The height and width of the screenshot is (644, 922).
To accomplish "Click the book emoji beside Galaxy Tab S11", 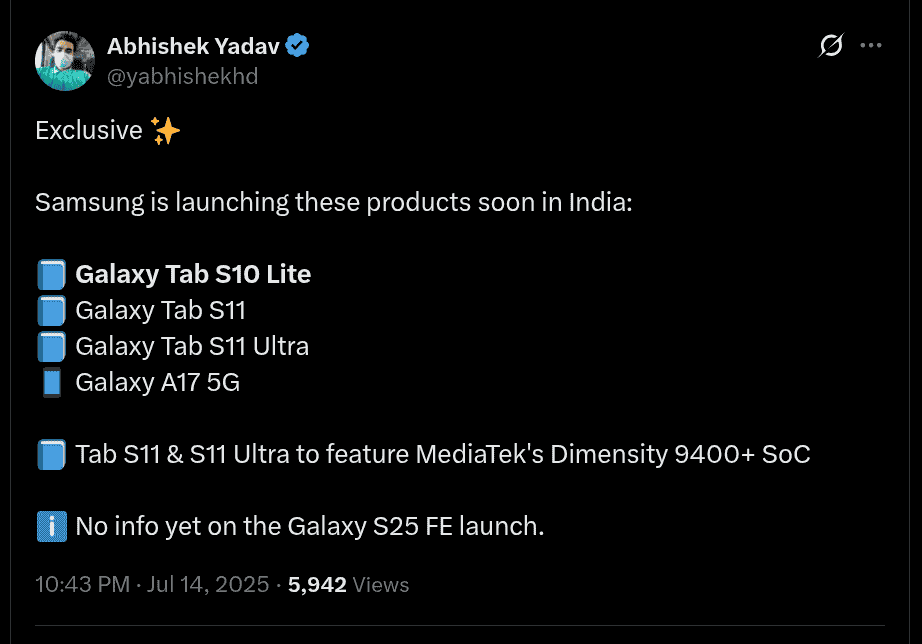I will (x=51, y=311).
